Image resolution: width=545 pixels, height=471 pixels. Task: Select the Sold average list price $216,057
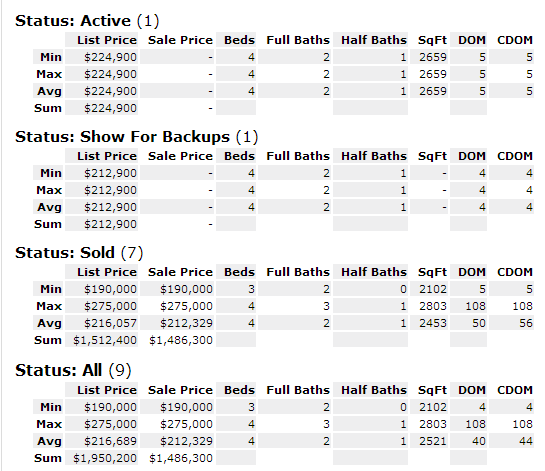click(110, 323)
